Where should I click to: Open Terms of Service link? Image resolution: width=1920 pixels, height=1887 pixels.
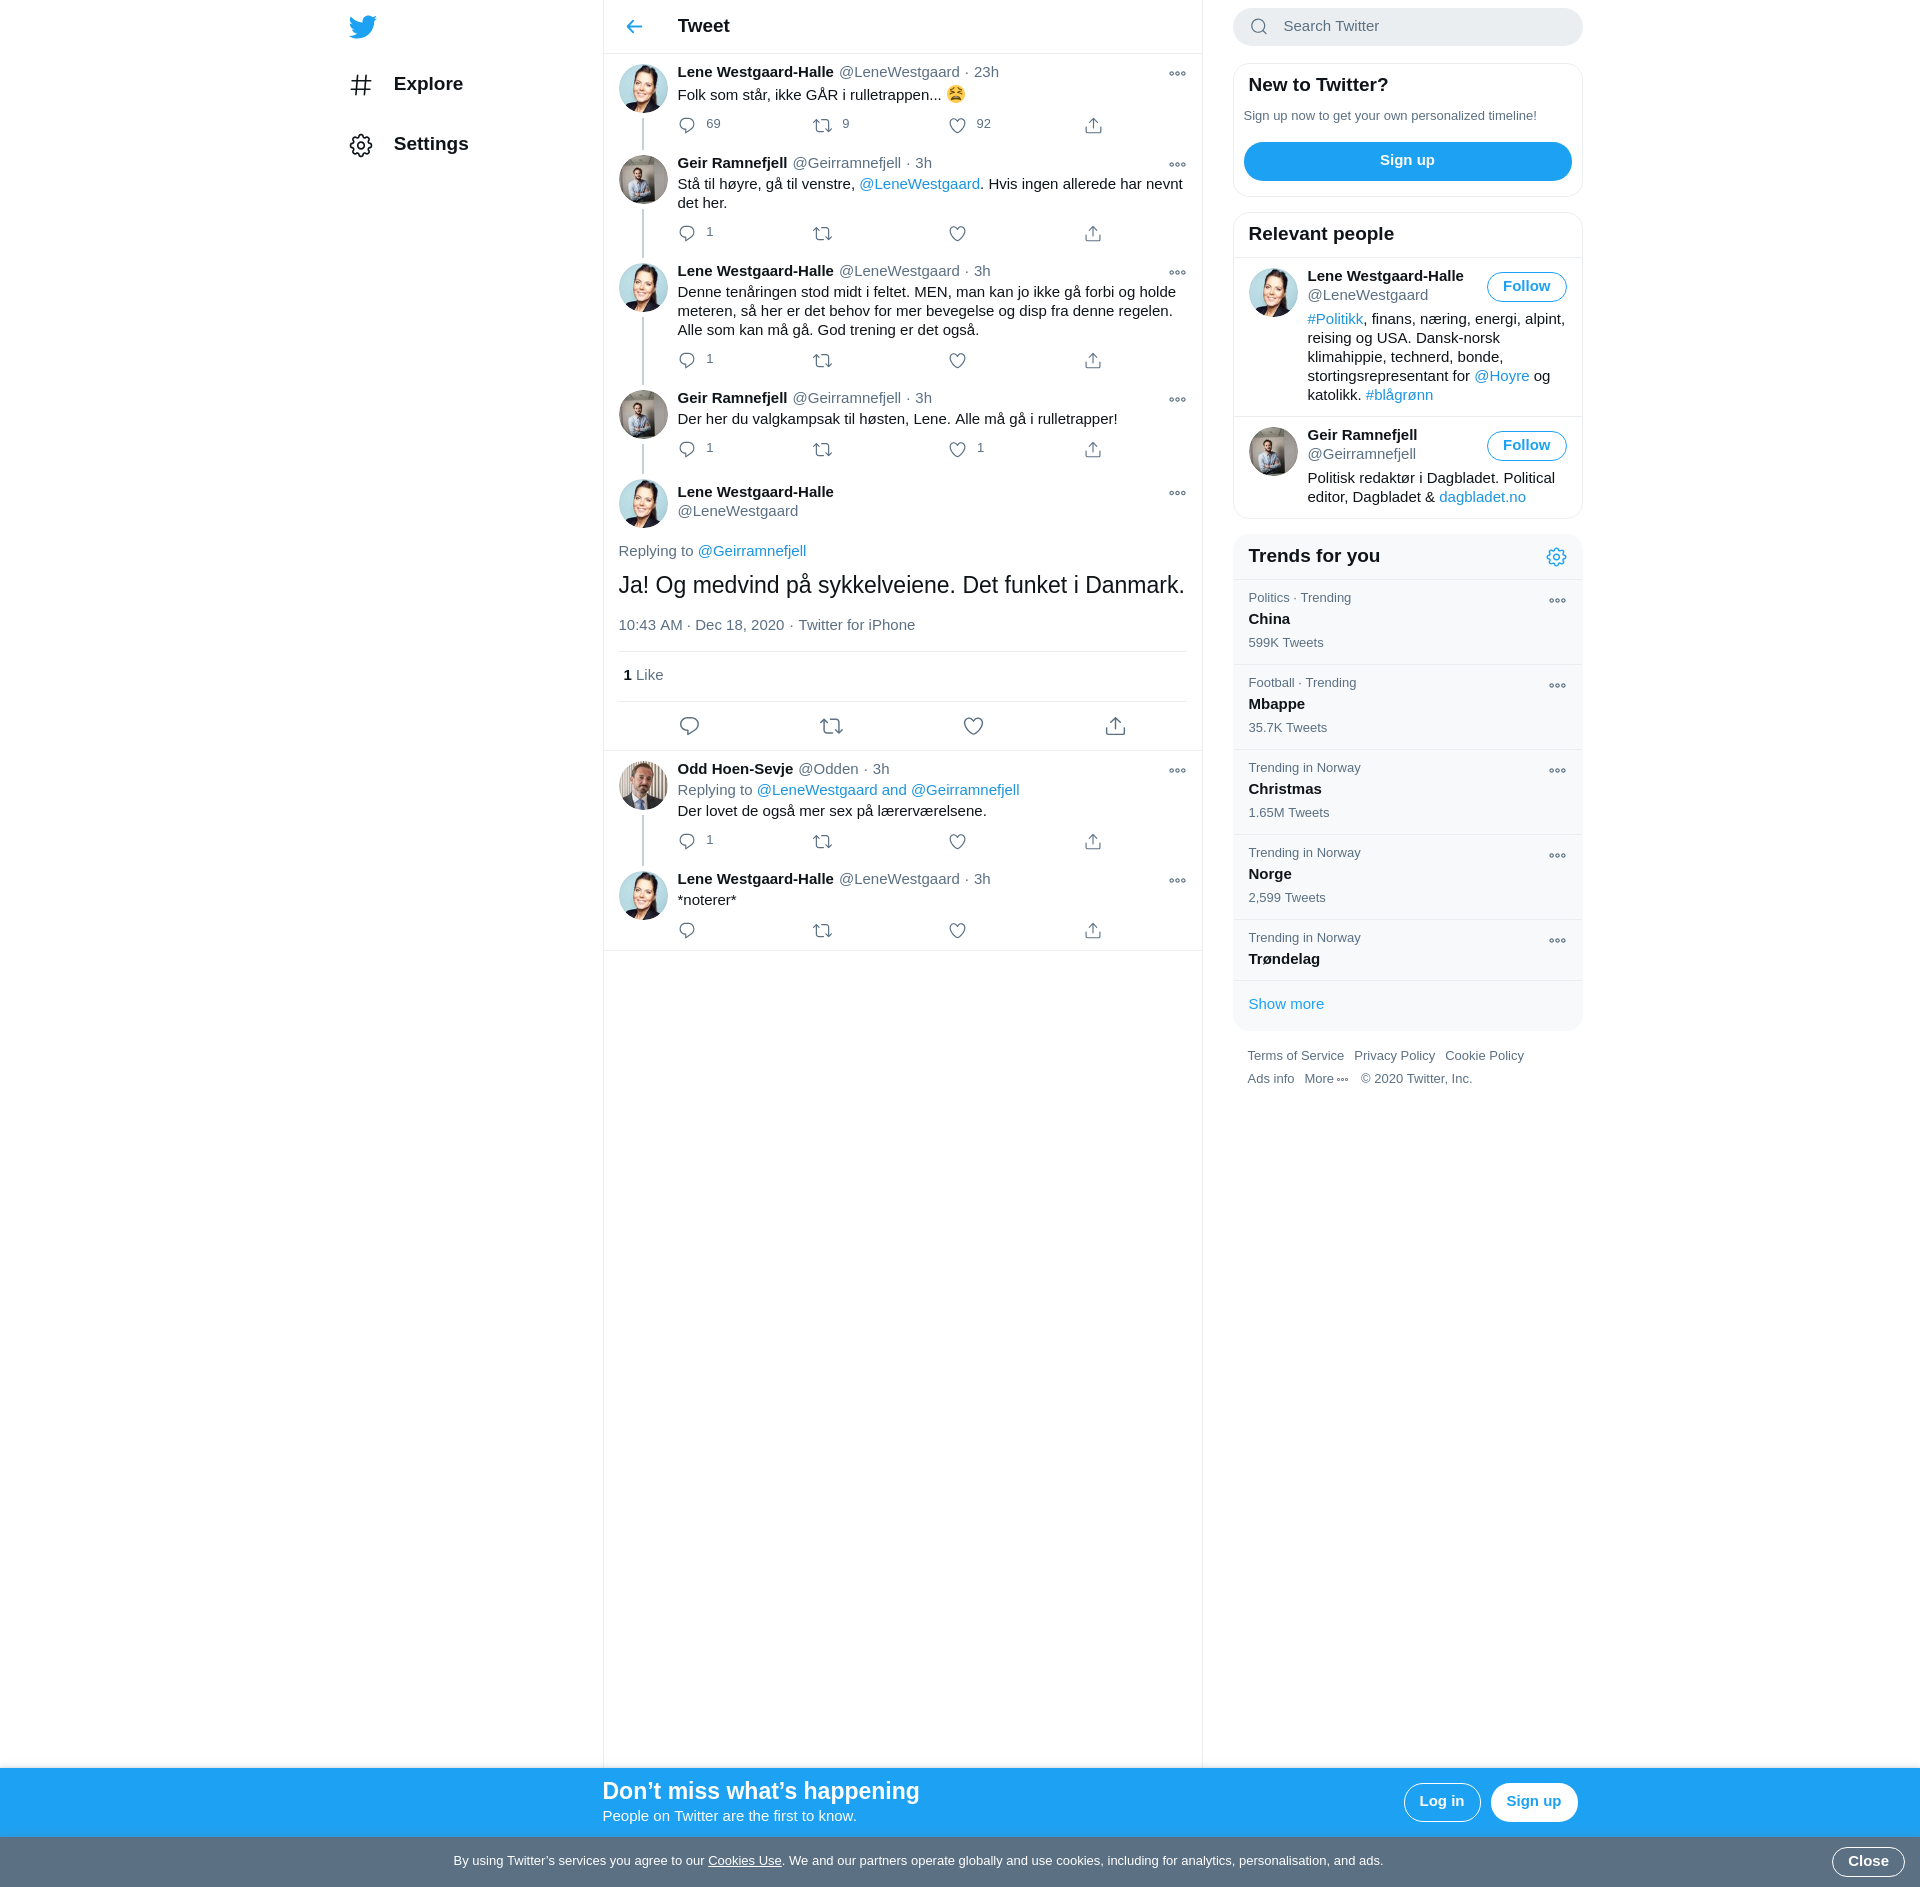click(x=1295, y=1056)
